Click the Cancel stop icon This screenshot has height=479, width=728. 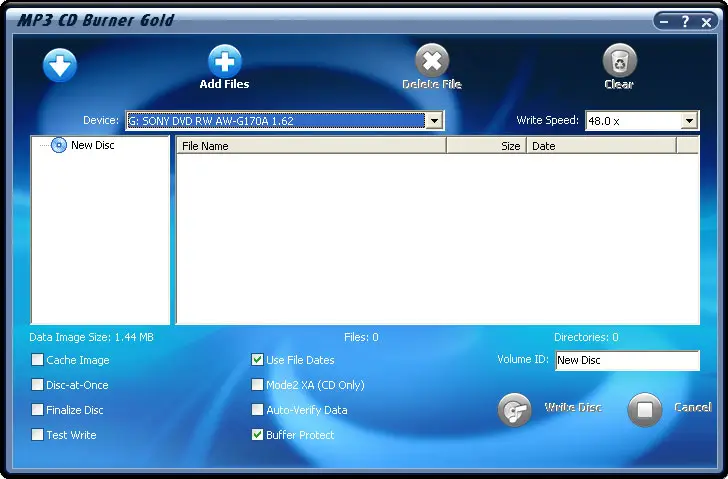644,410
